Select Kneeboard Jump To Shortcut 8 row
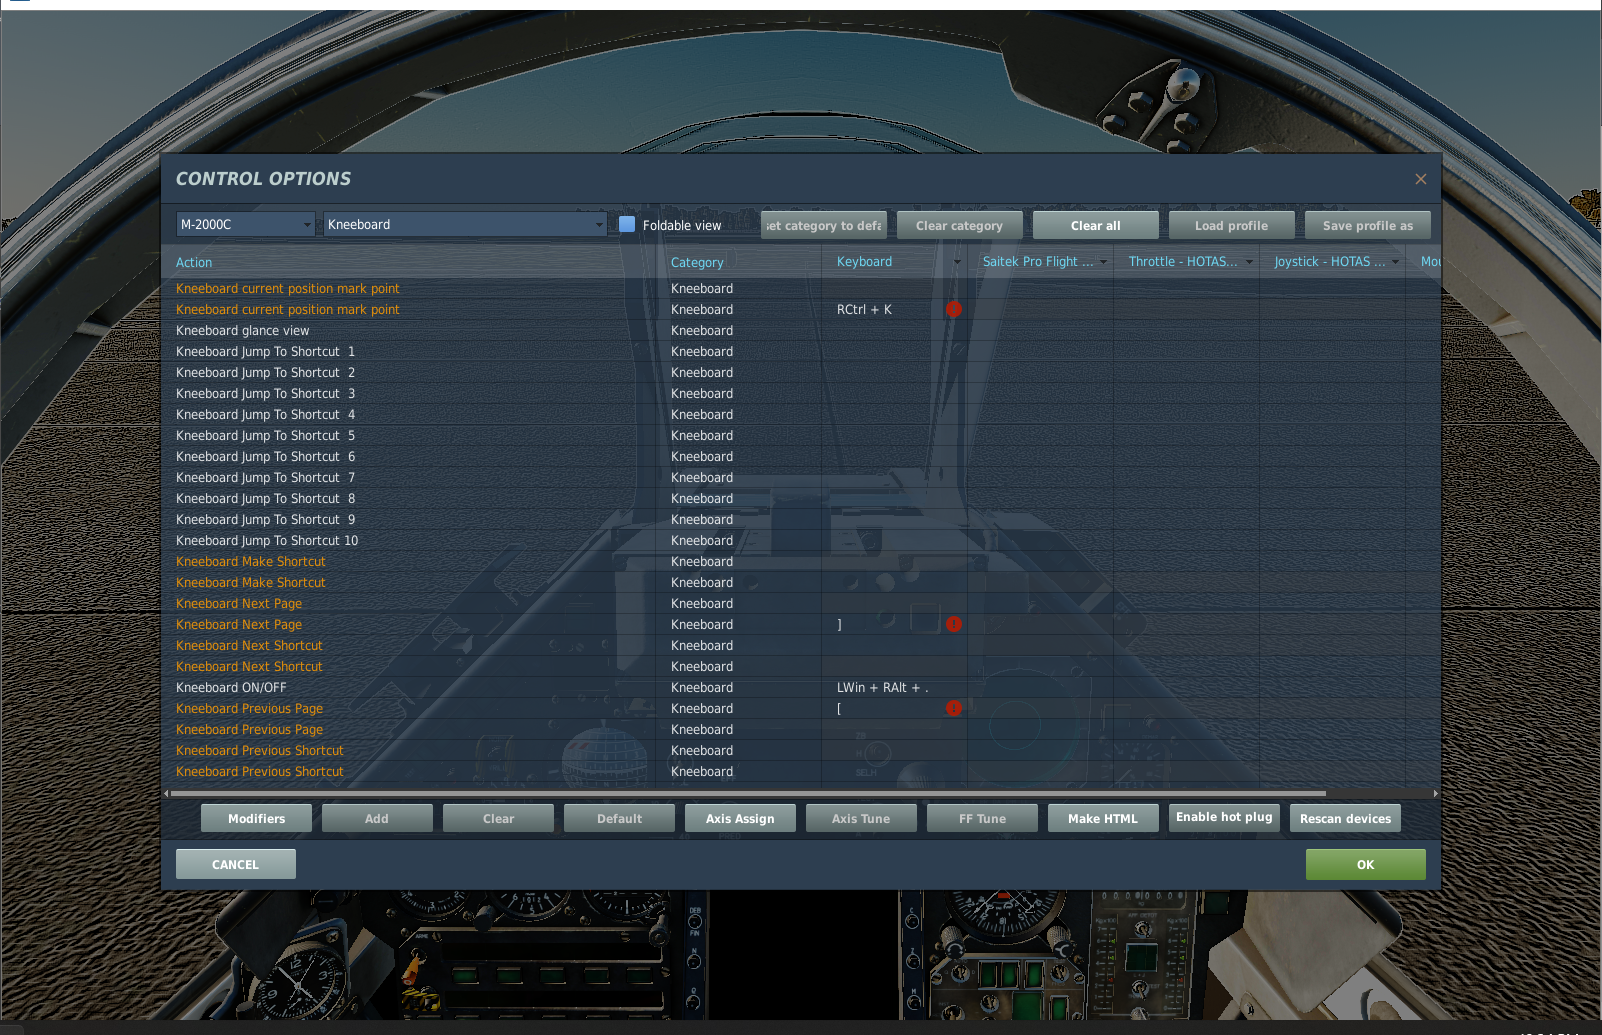The width and height of the screenshot is (1602, 1035). click(x=800, y=499)
